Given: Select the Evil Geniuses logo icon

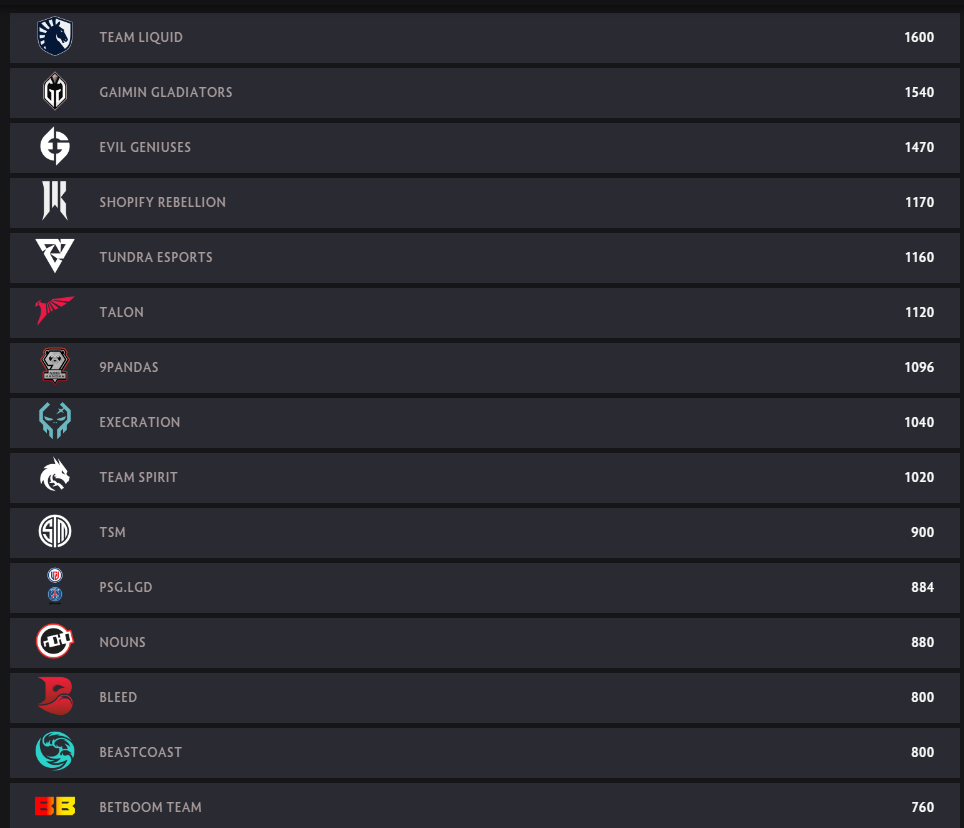Looking at the screenshot, I should (x=55, y=146).
